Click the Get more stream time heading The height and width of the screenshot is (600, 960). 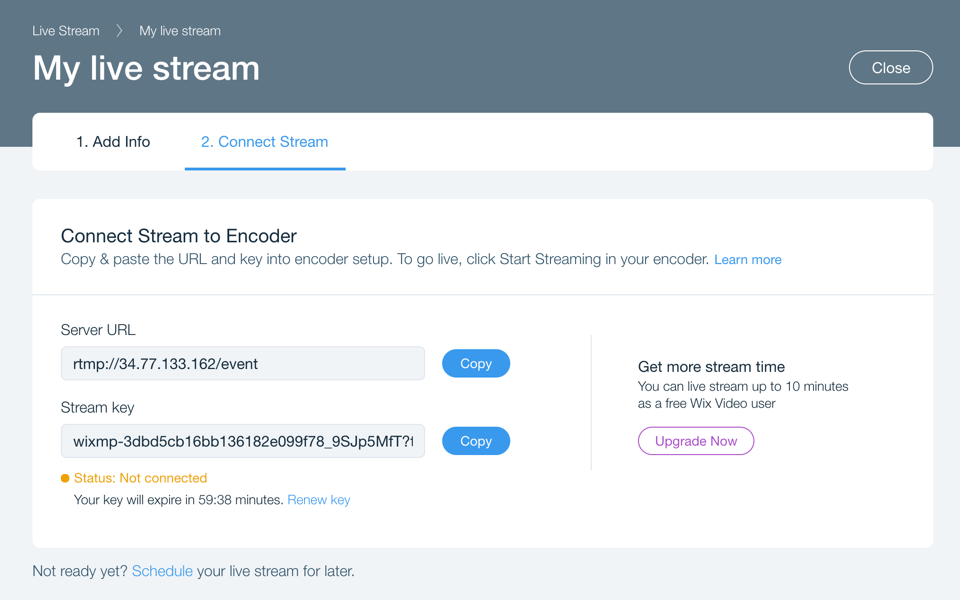(x=711, y=367)
